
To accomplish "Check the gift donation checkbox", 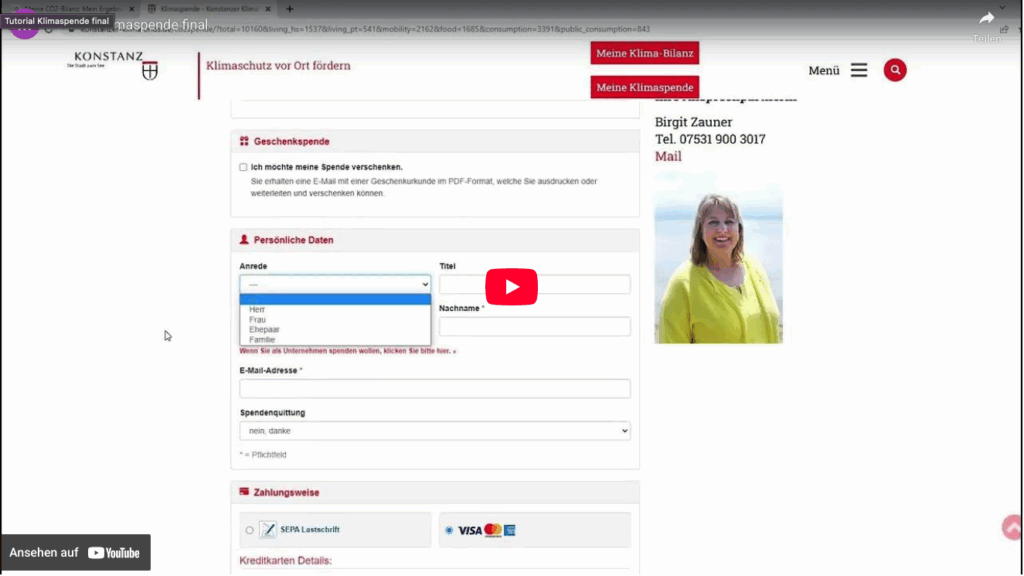I will [x=243, y=167].
